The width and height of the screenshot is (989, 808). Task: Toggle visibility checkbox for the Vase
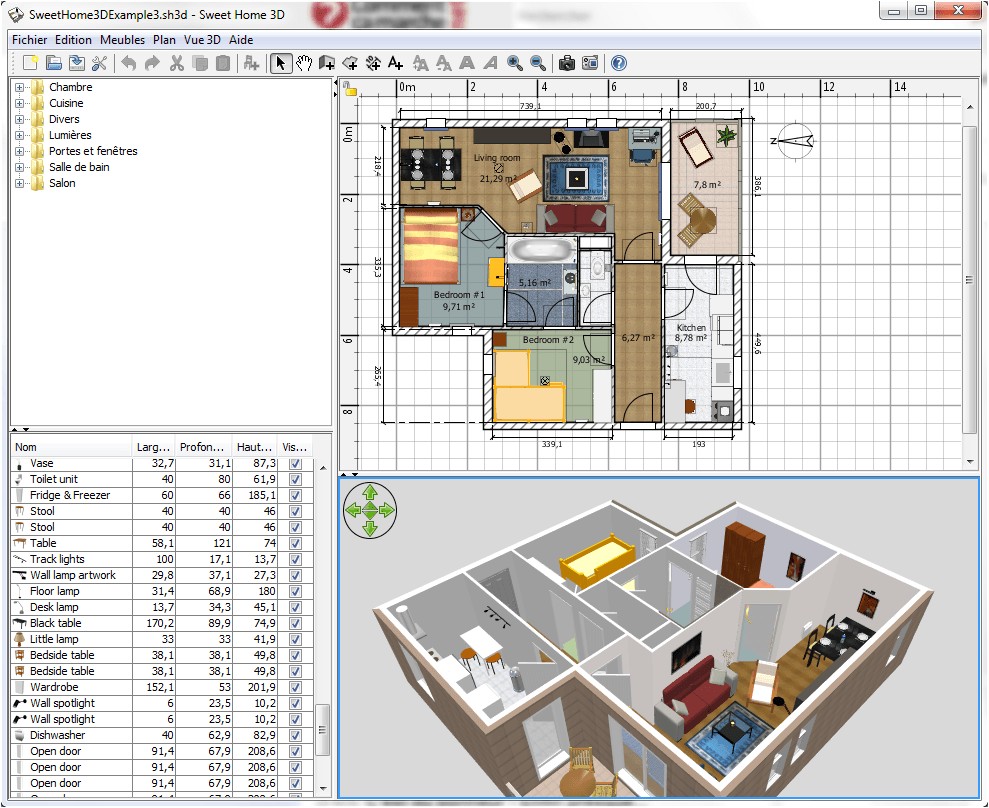coord(296,463)
